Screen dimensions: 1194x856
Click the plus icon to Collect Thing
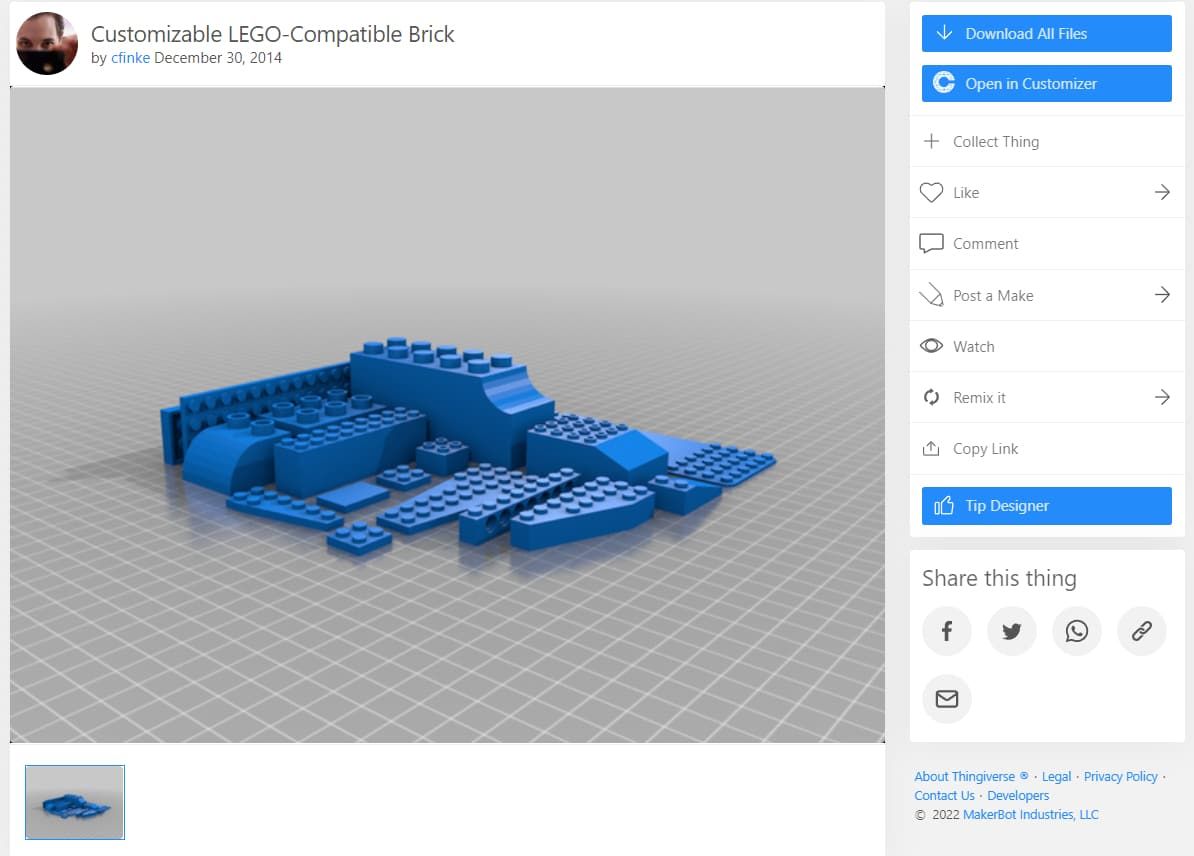(931, 141)
